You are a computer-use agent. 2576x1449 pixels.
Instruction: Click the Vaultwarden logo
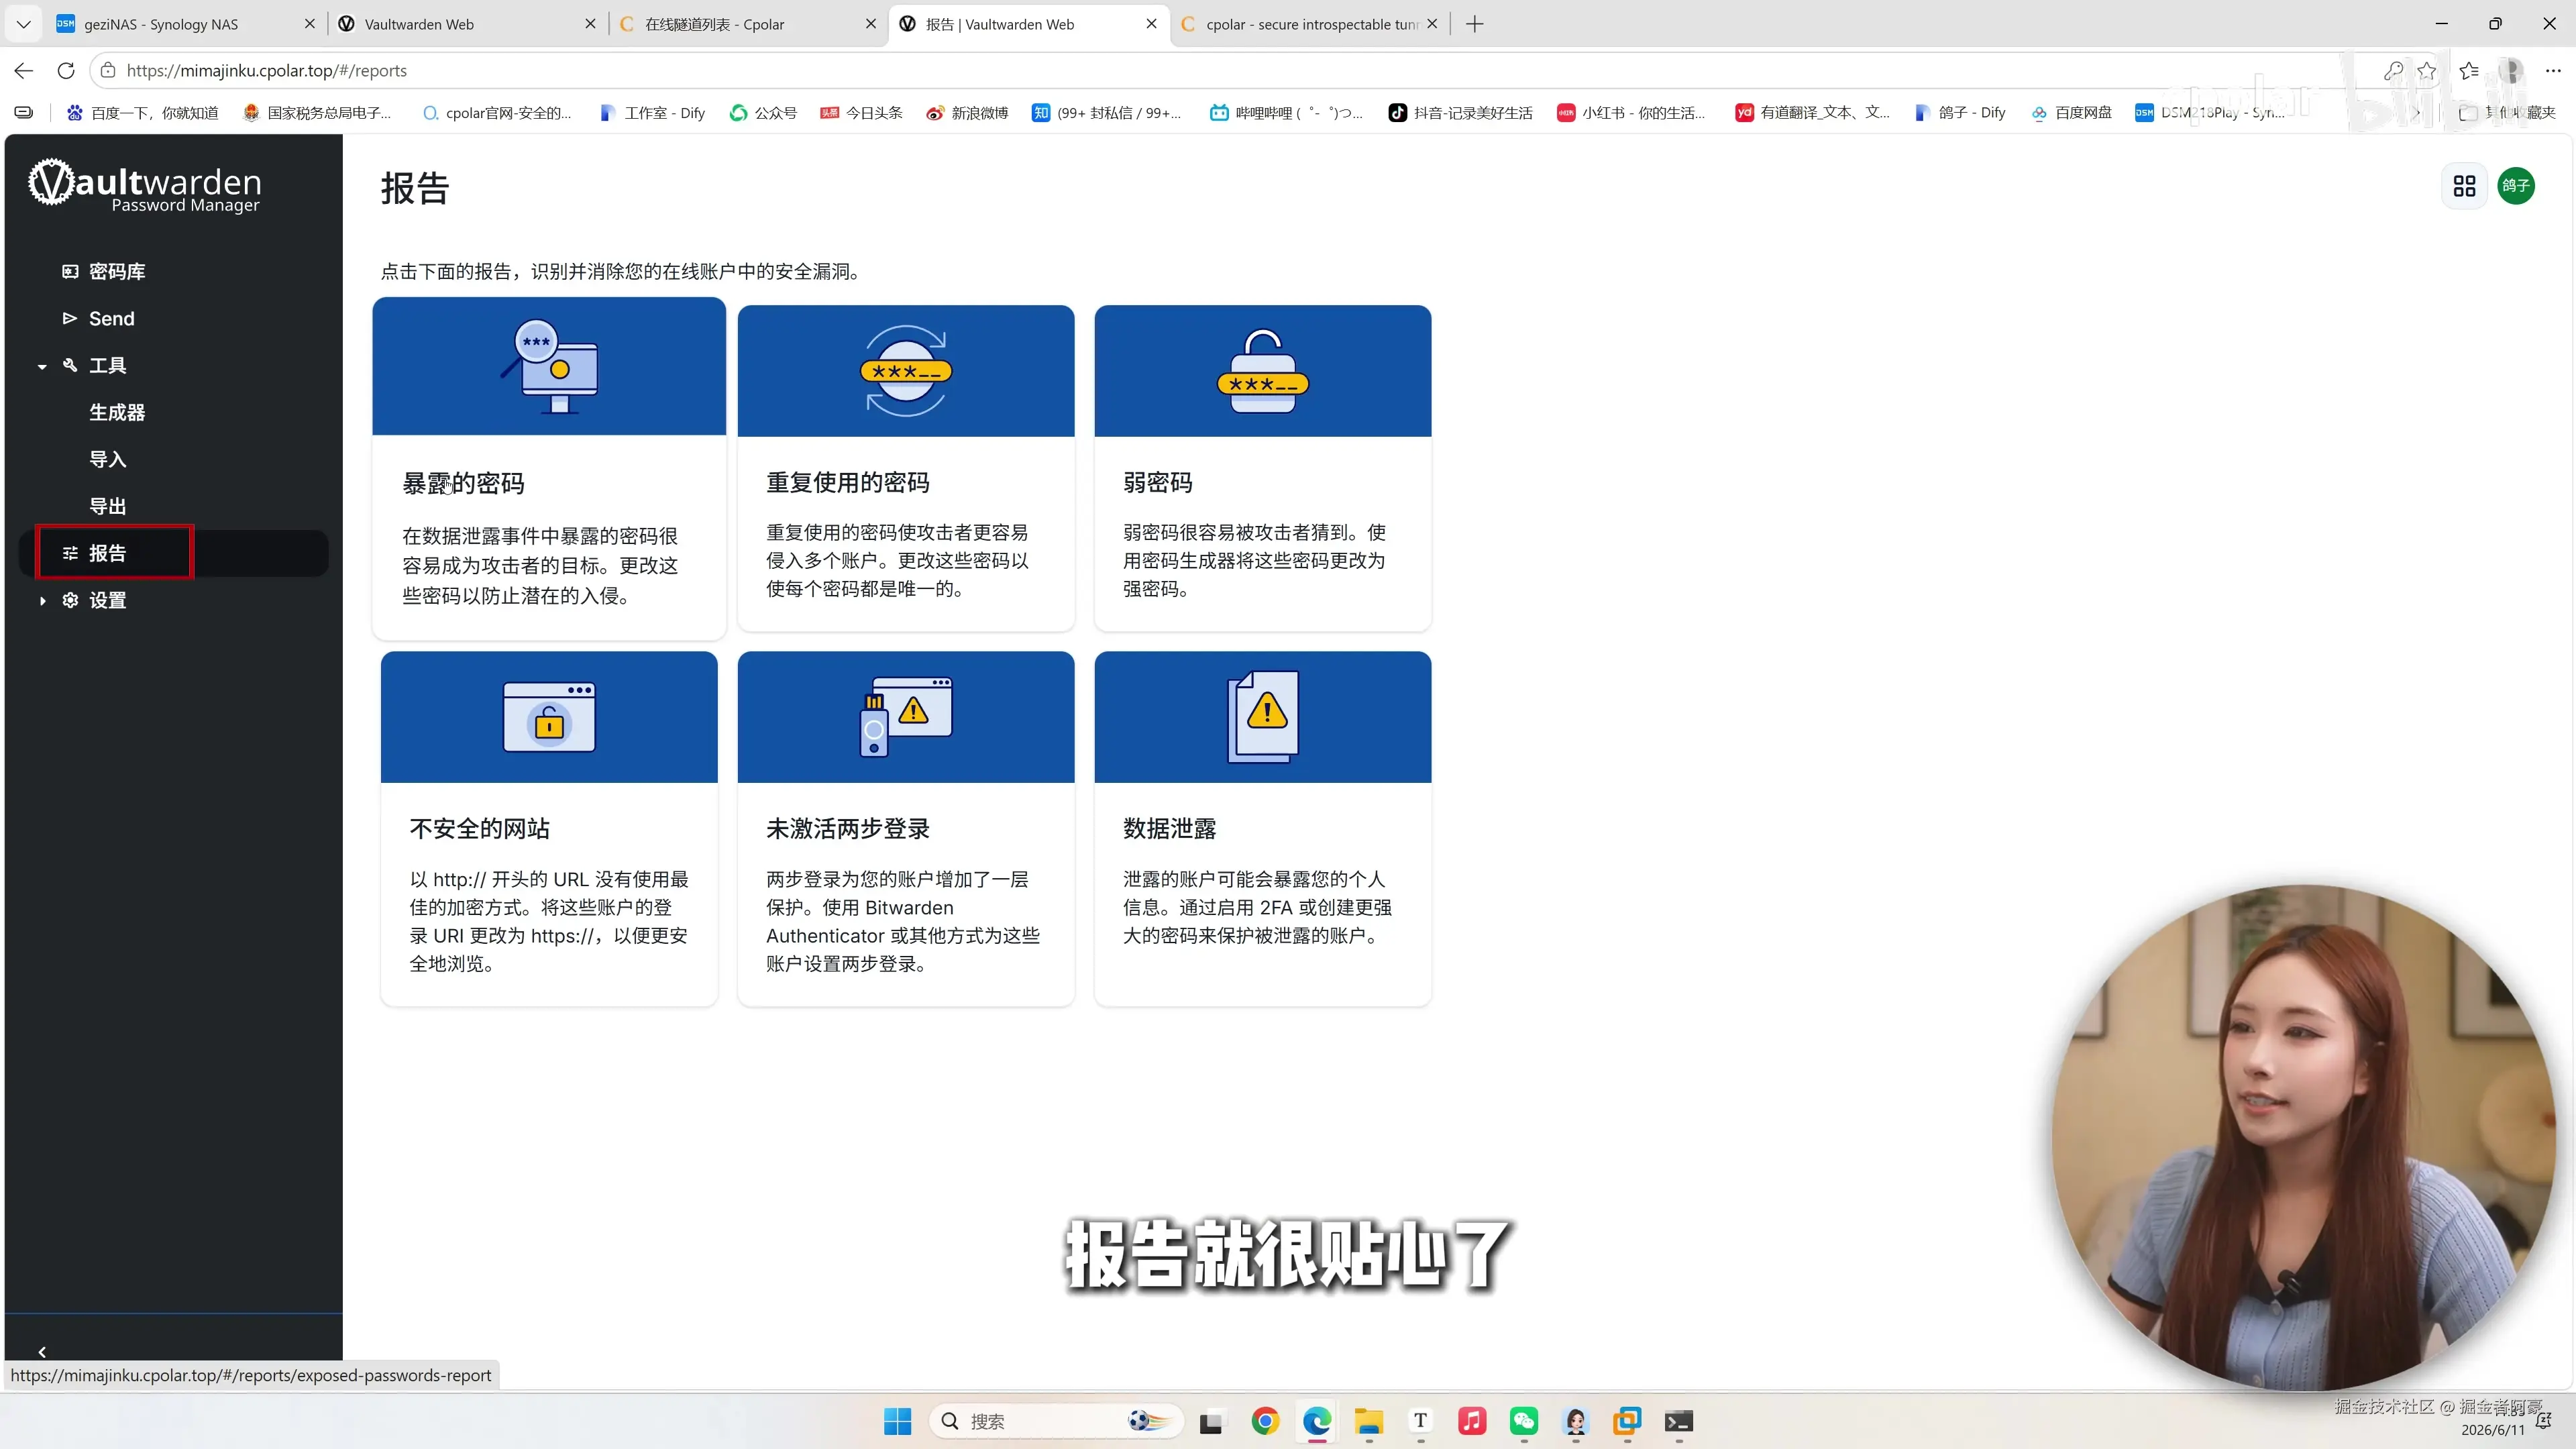coord(145,185)
